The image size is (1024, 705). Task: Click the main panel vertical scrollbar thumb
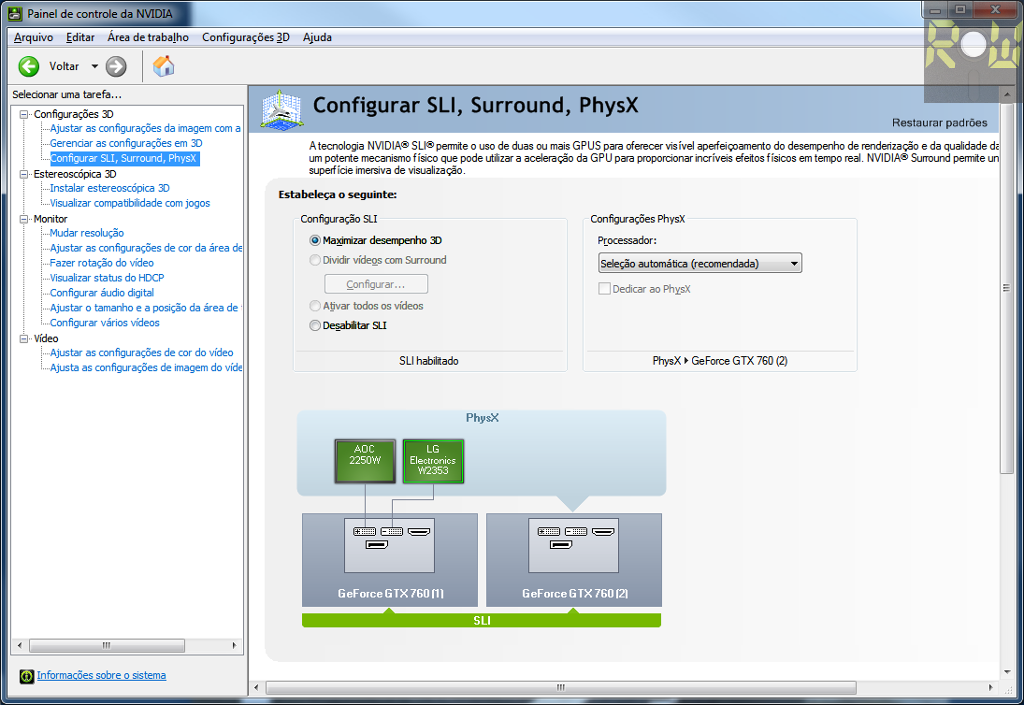[x=1006, y=288]
